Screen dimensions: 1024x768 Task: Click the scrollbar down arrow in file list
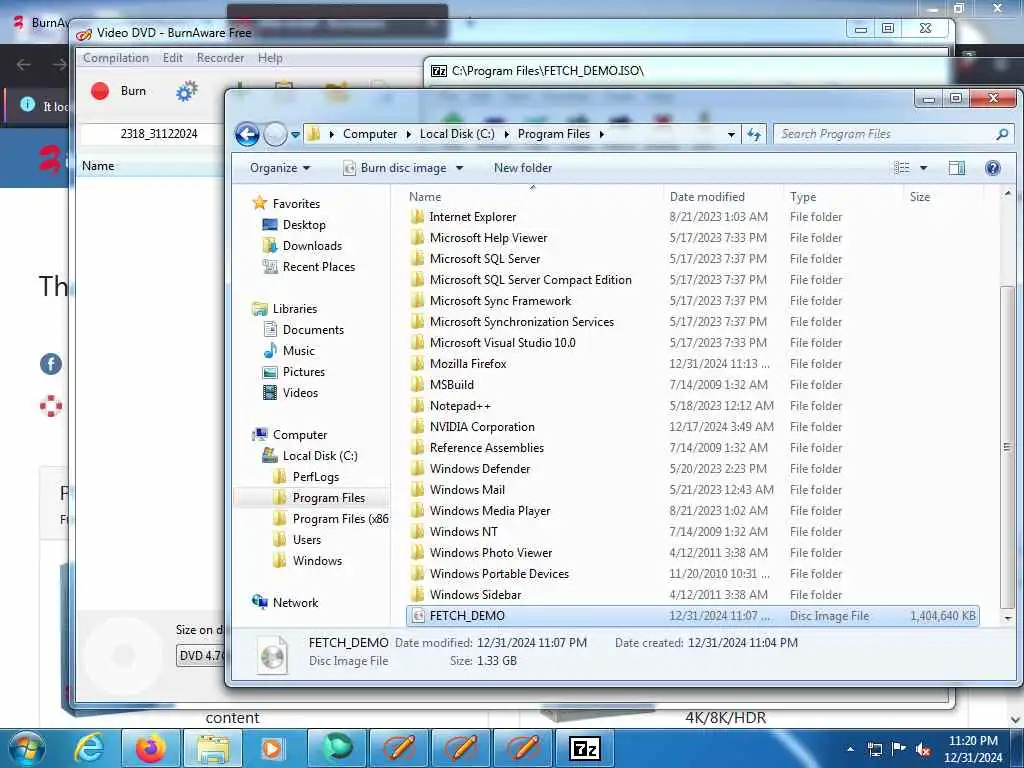(1008, 618)
